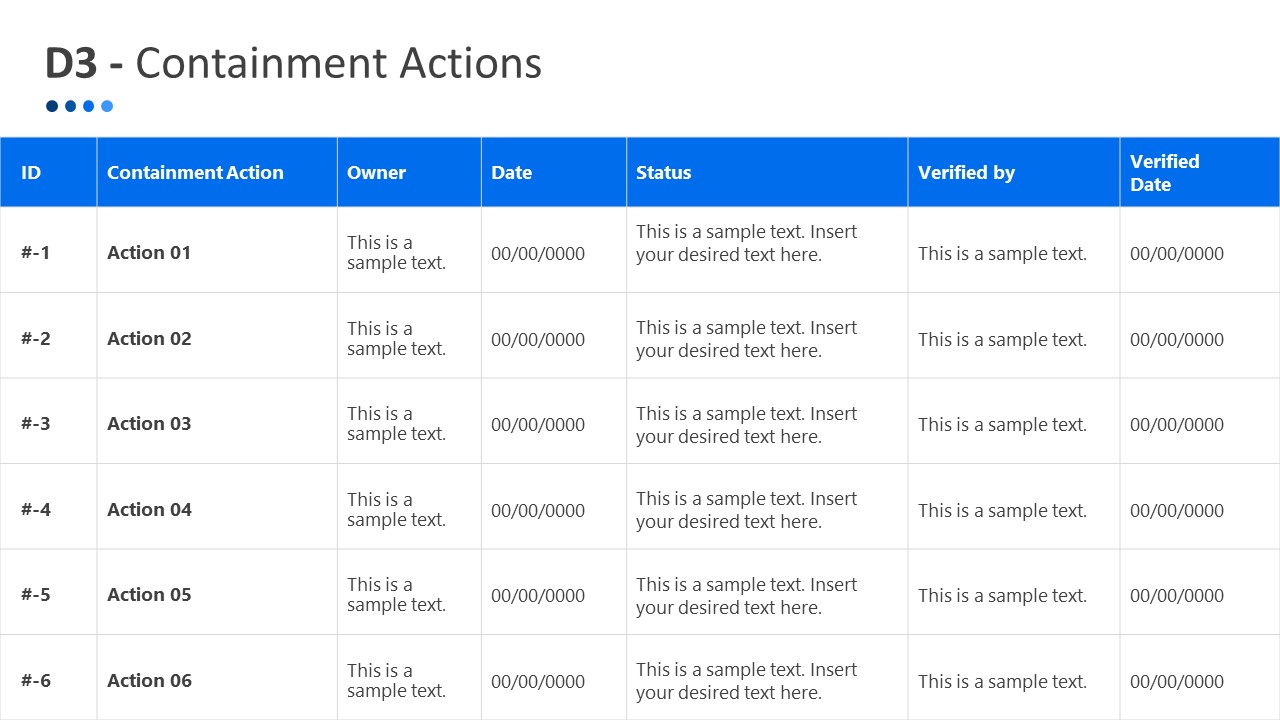The height and width of the screenshot is (720, 1280).
Task: Select the #-2 ID cell
Action: pos(32,339)
